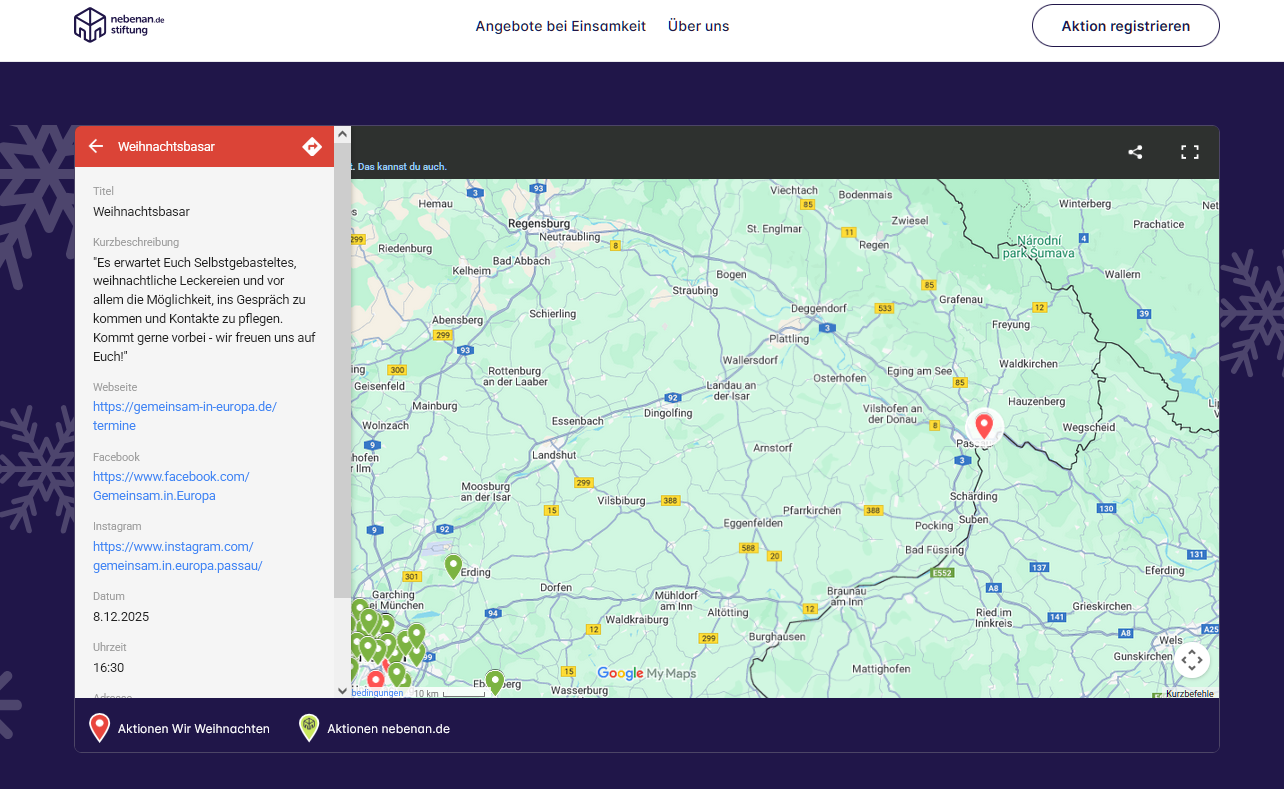Open the map in fullscreen mode

coord(1189,152)
